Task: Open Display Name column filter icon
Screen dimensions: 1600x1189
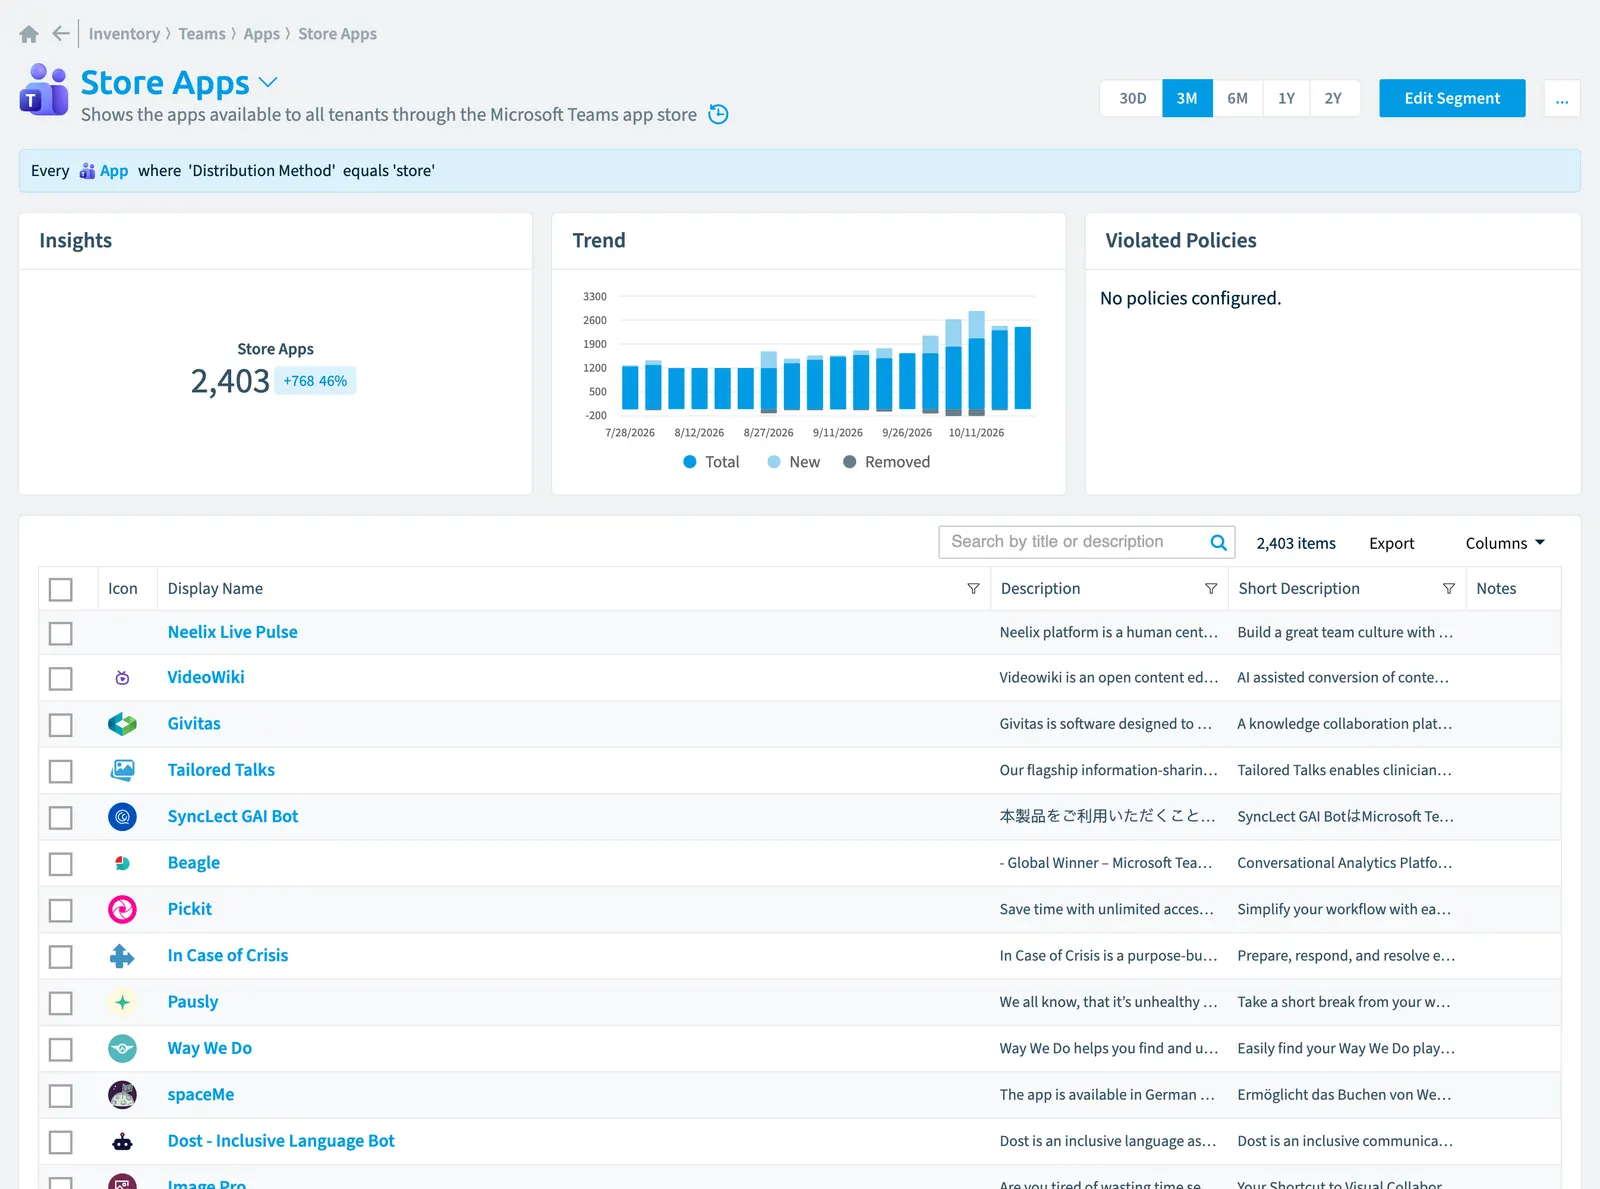Action: [973, 589]
